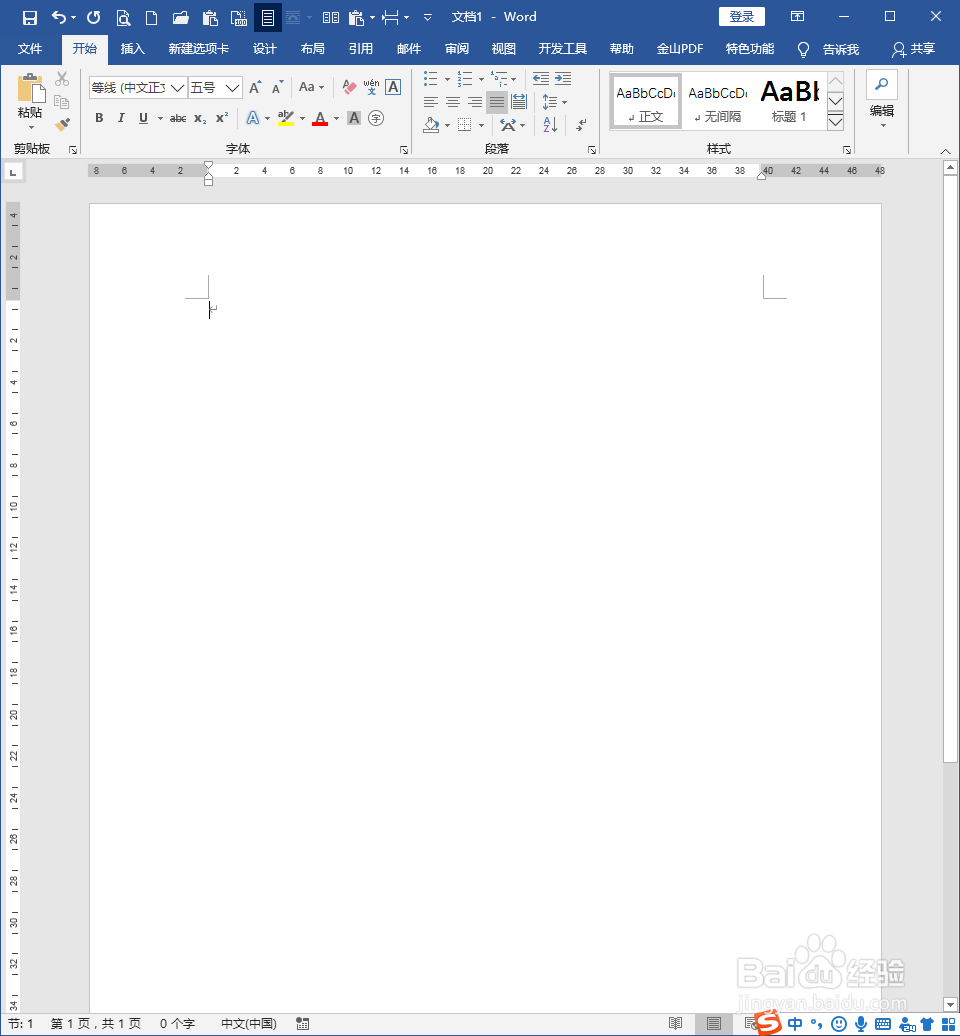Switch to the 插入 Insert tab
The width and height of the screenshot is (960, 1036).
[x=133, y=49]
